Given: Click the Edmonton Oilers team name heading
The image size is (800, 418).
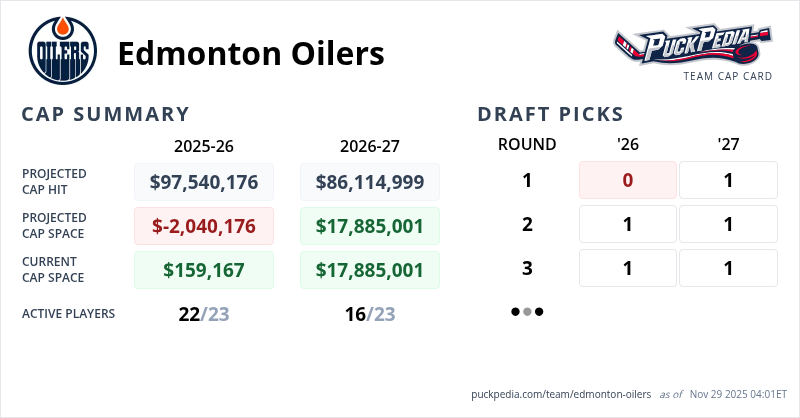Looking at the screenshot, I should pyautogui.click(x=251, y=53).
